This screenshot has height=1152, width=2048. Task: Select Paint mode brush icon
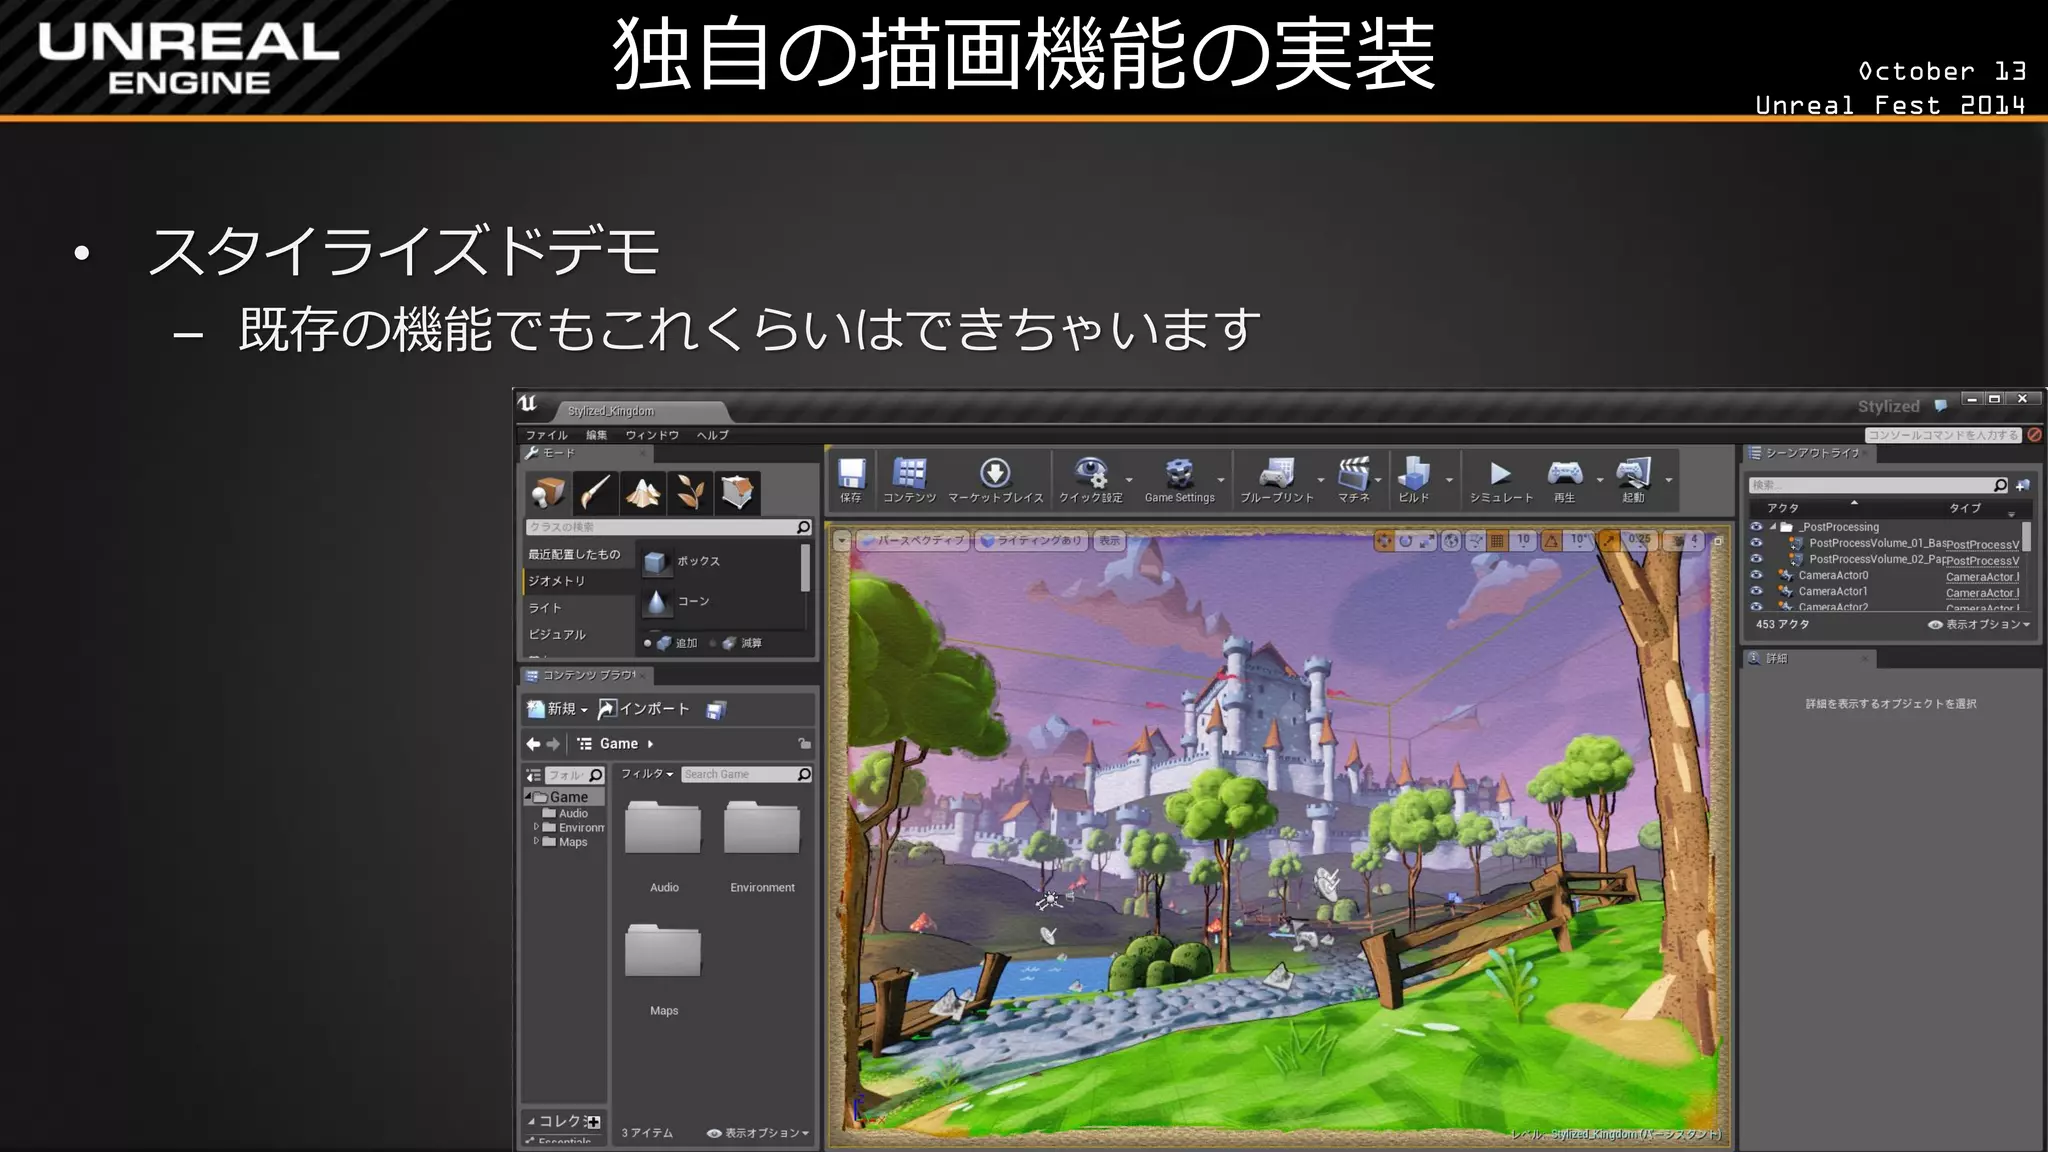(x=595, y=492)
